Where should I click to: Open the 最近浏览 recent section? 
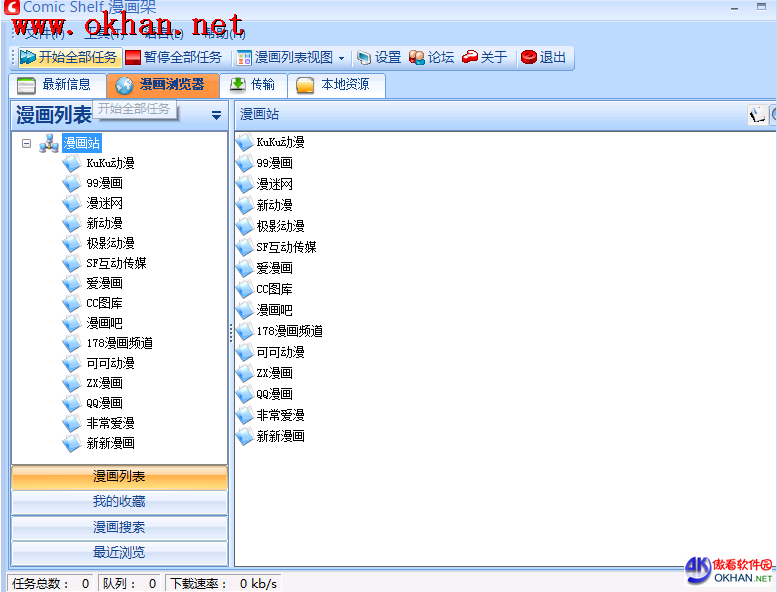[x=119, y=552]
